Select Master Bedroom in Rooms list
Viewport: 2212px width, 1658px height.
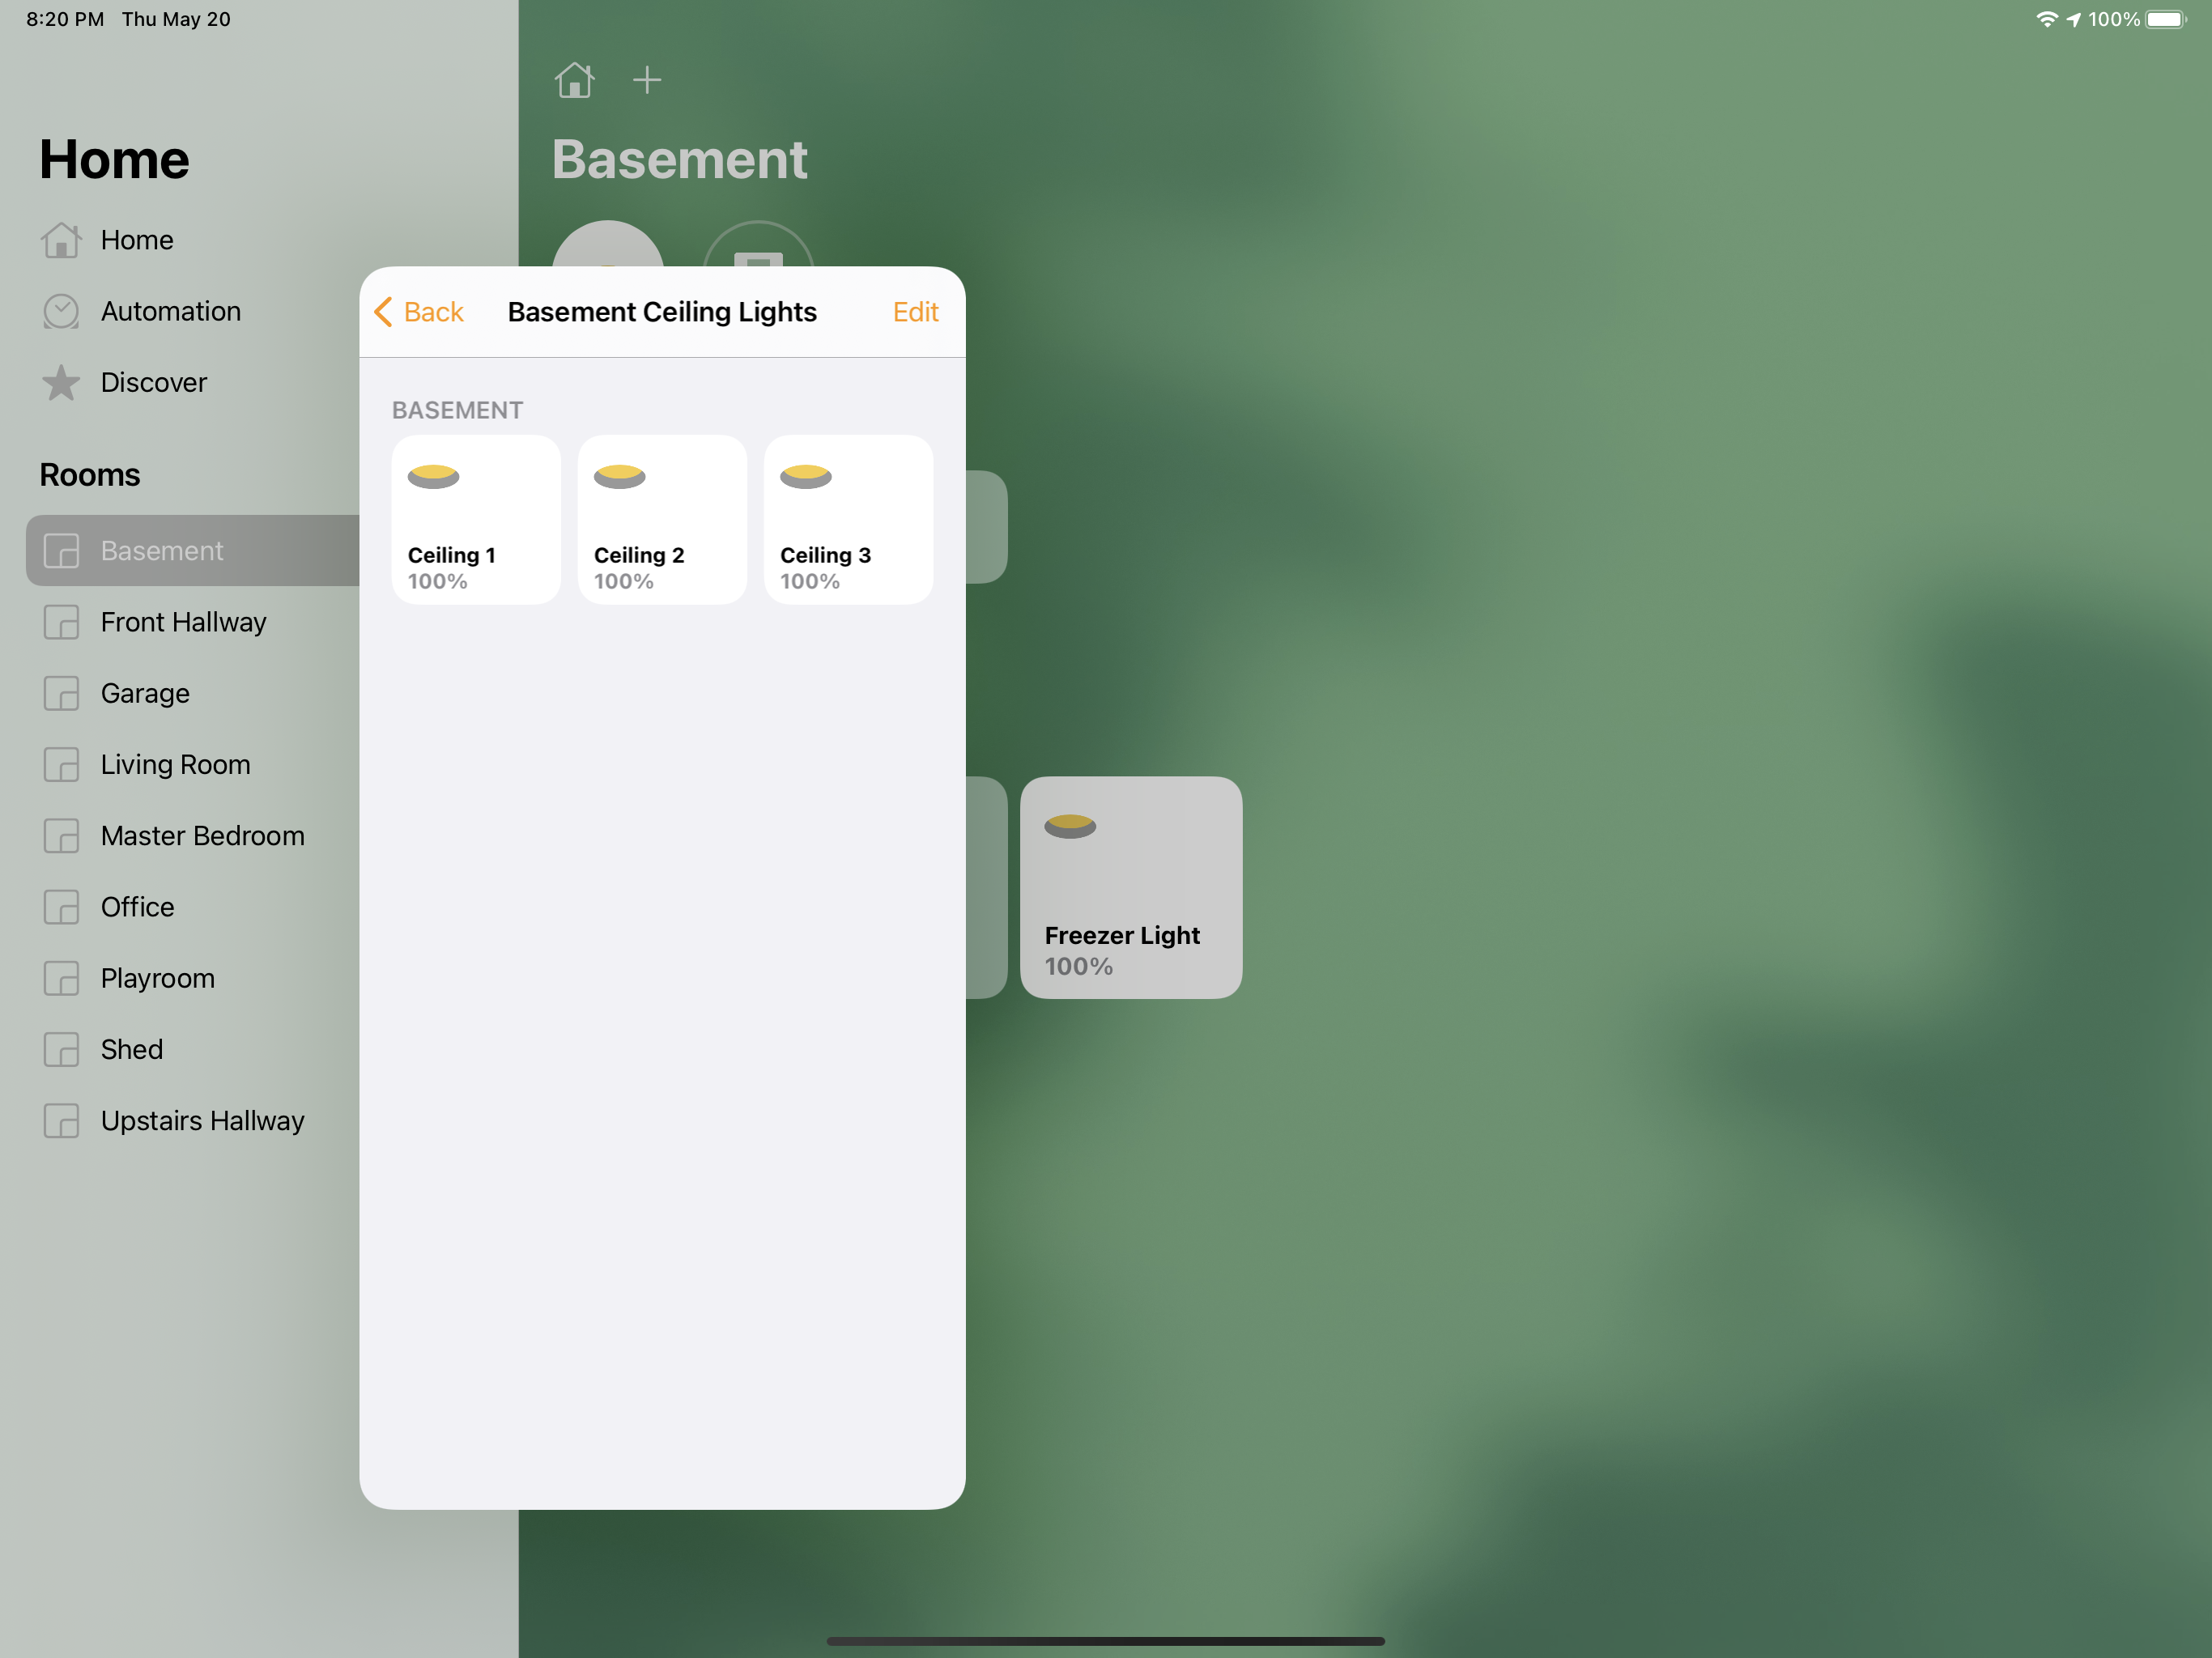[202, 836]
